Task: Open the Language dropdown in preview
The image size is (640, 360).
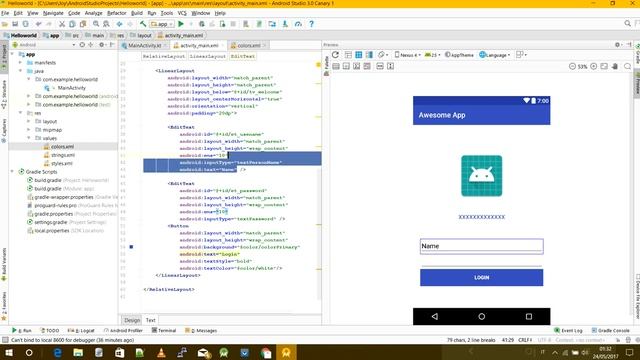Action: [x=495, y=55]
